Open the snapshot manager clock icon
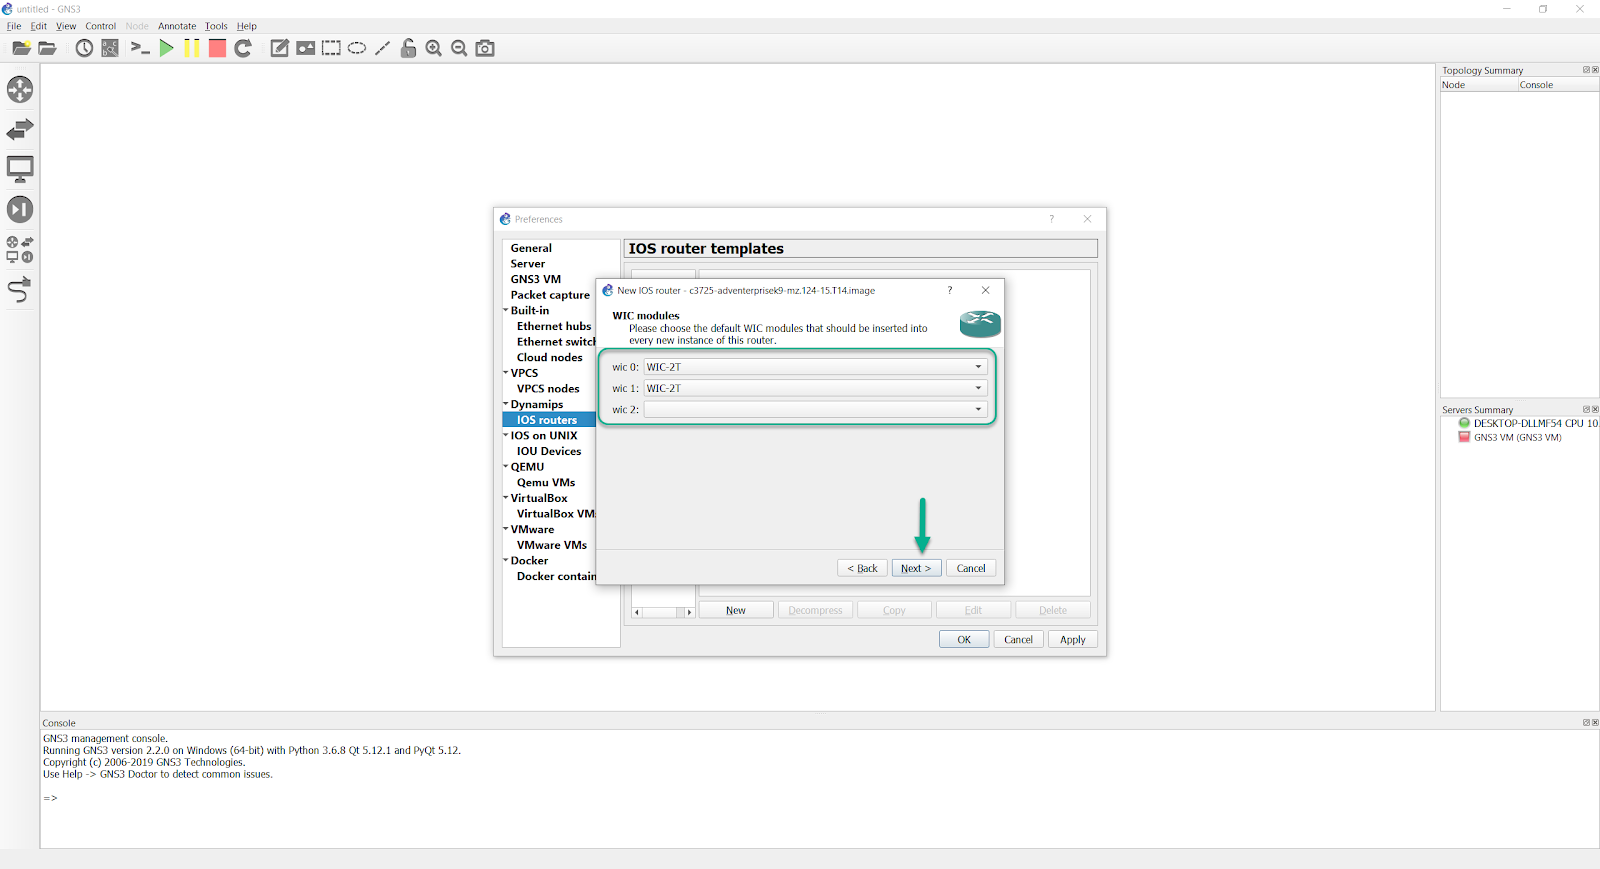 pos(85,48)
